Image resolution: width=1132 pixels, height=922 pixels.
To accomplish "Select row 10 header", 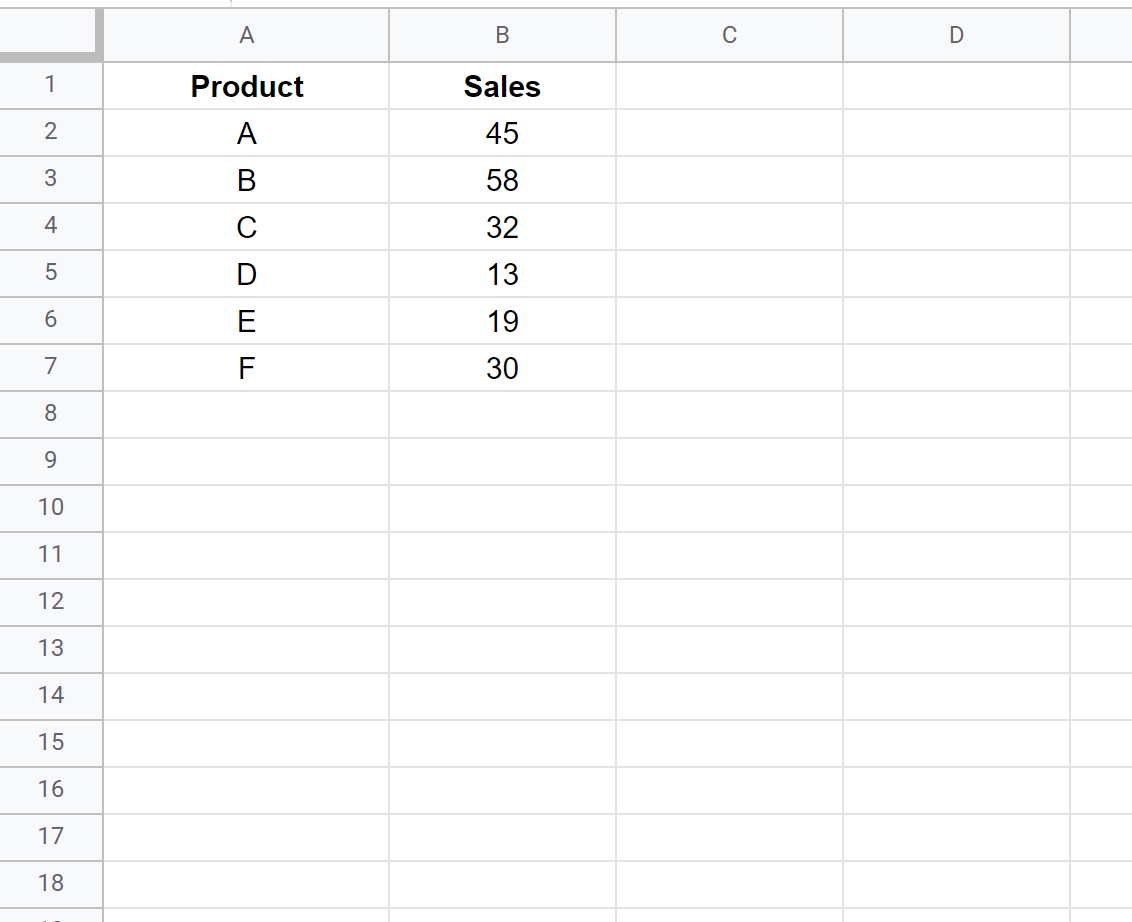I will click(51, 508).
